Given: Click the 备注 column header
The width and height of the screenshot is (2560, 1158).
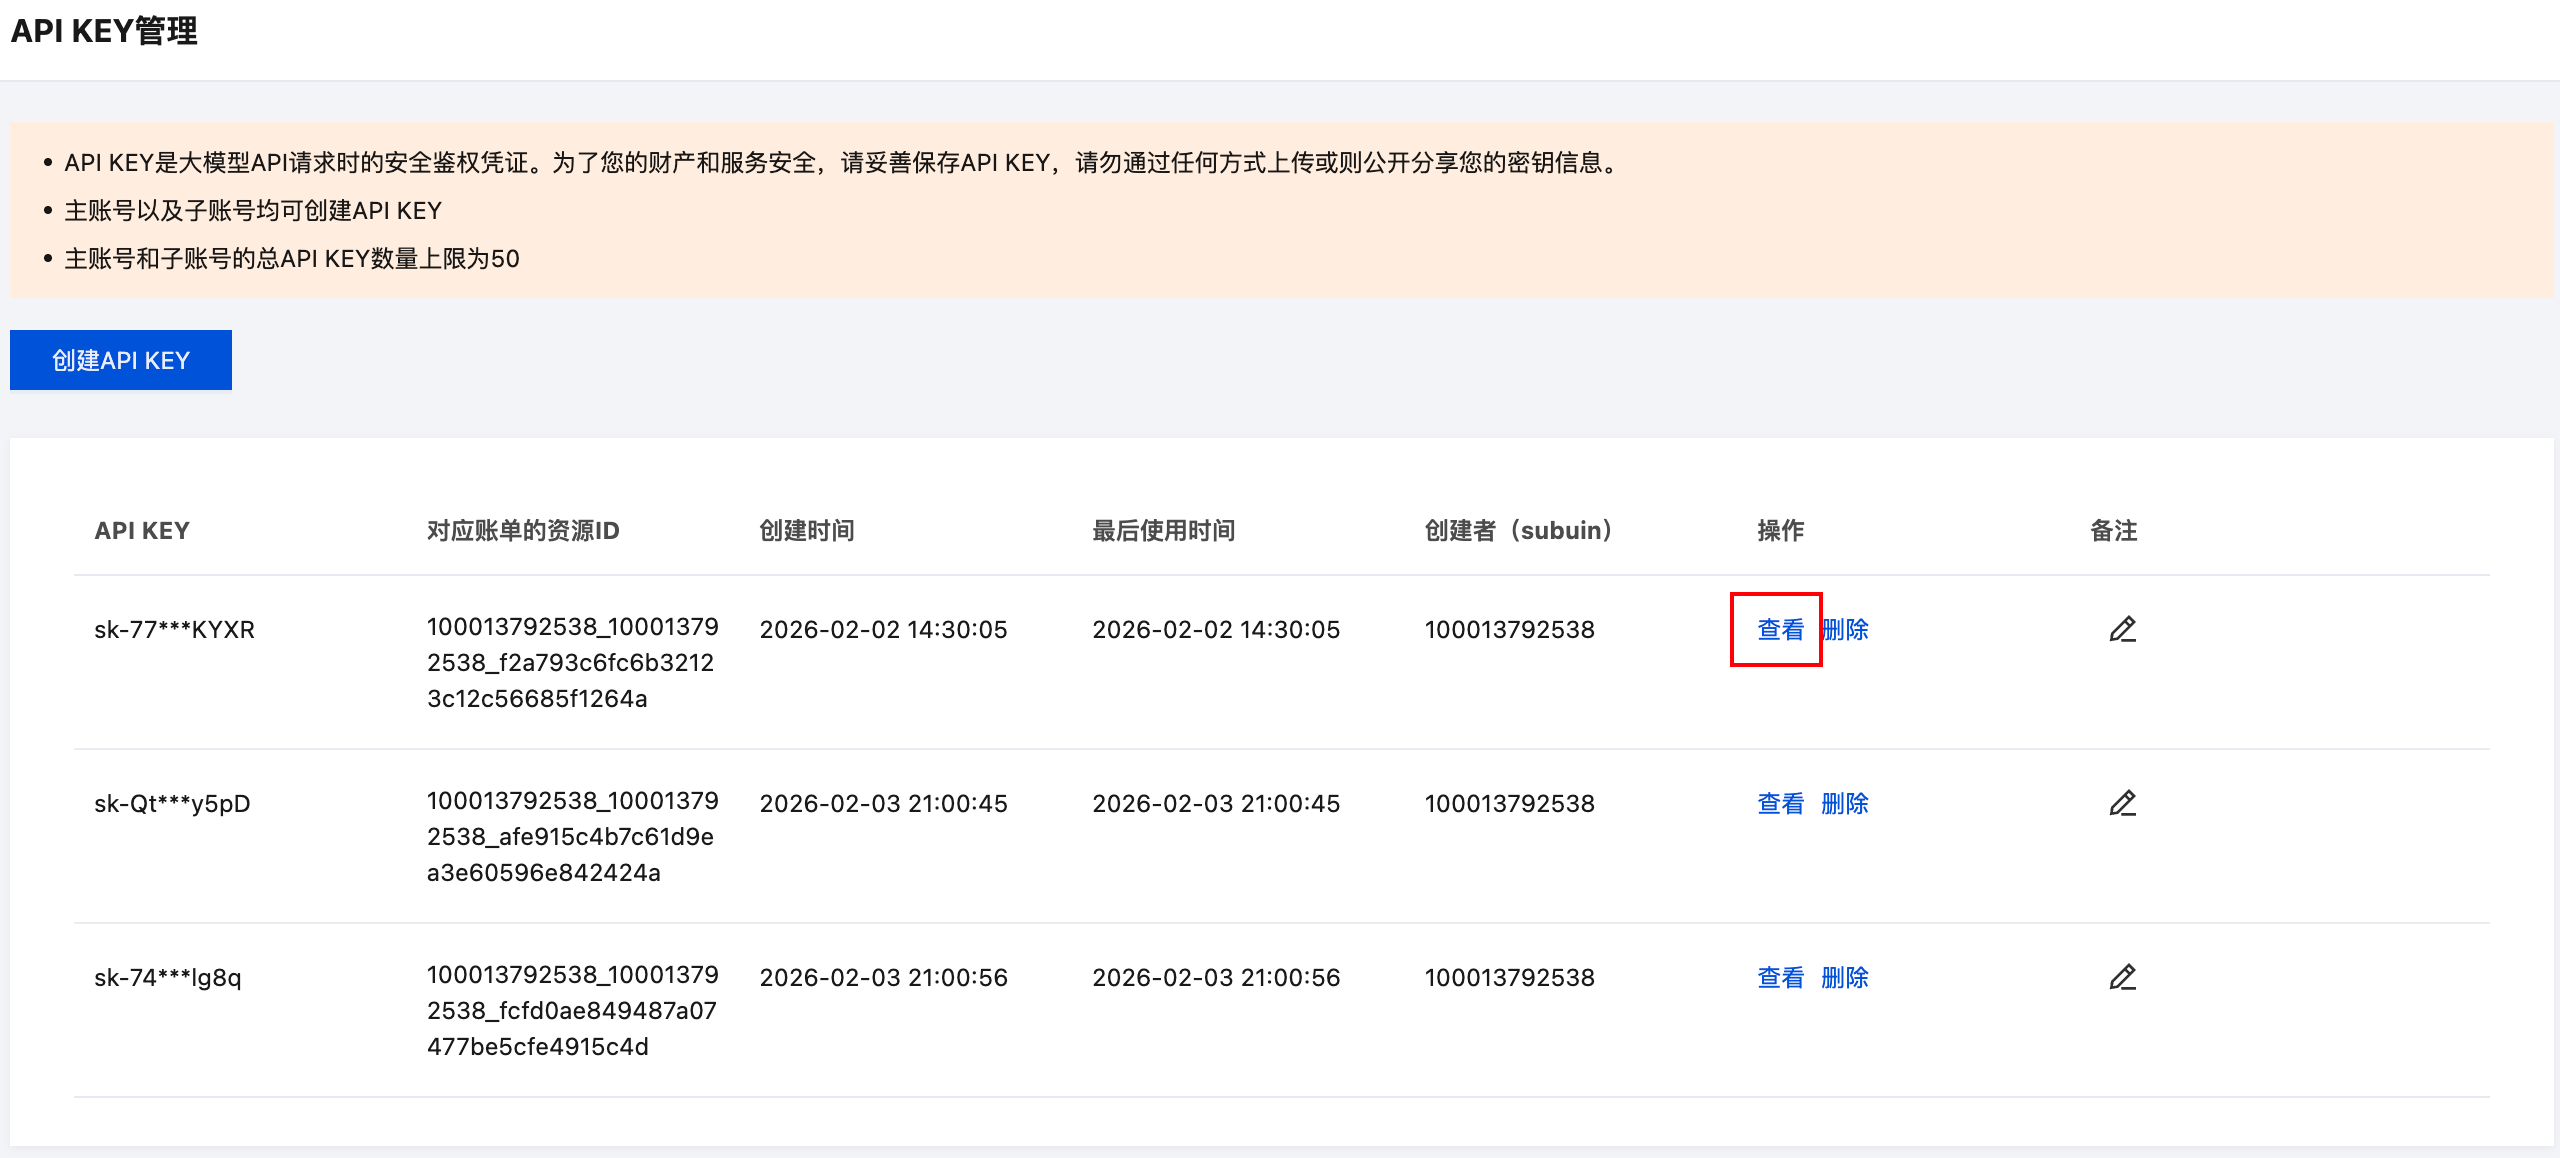Looking at the screenshot, I should 2113,530.
